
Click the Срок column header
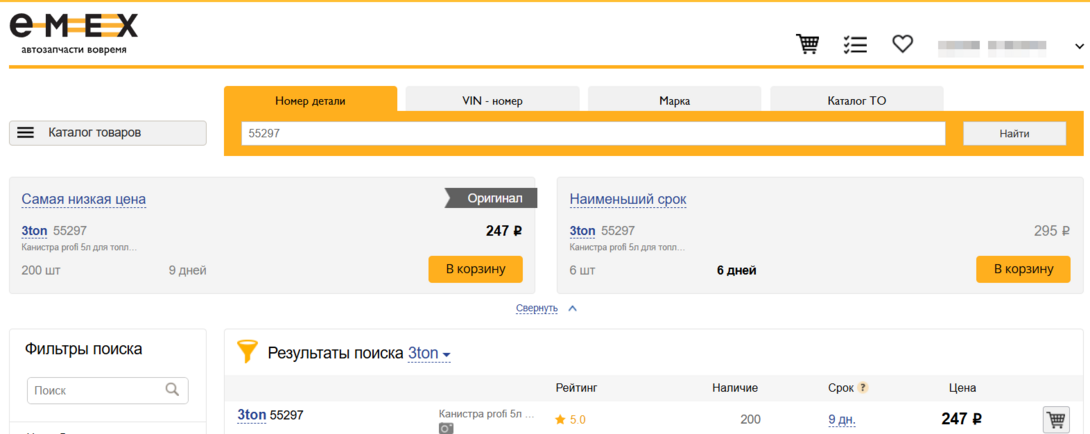840,388
